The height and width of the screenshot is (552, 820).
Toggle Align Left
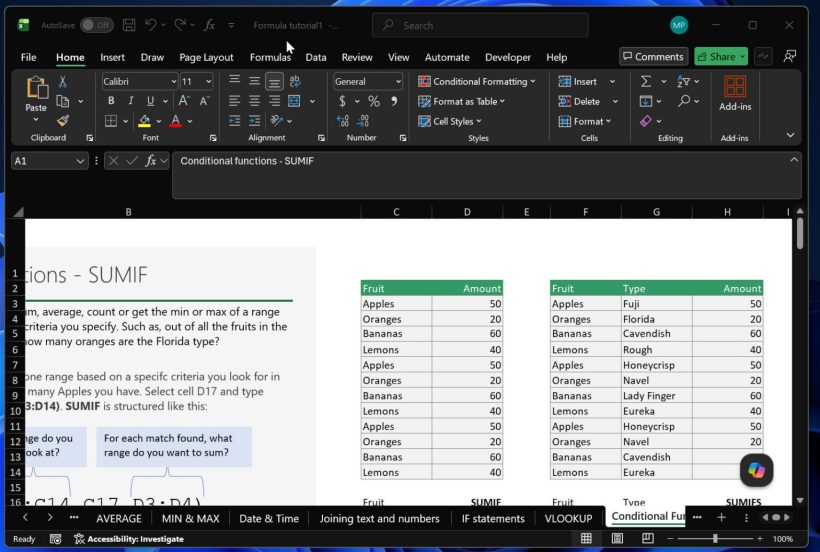point(234,101)
